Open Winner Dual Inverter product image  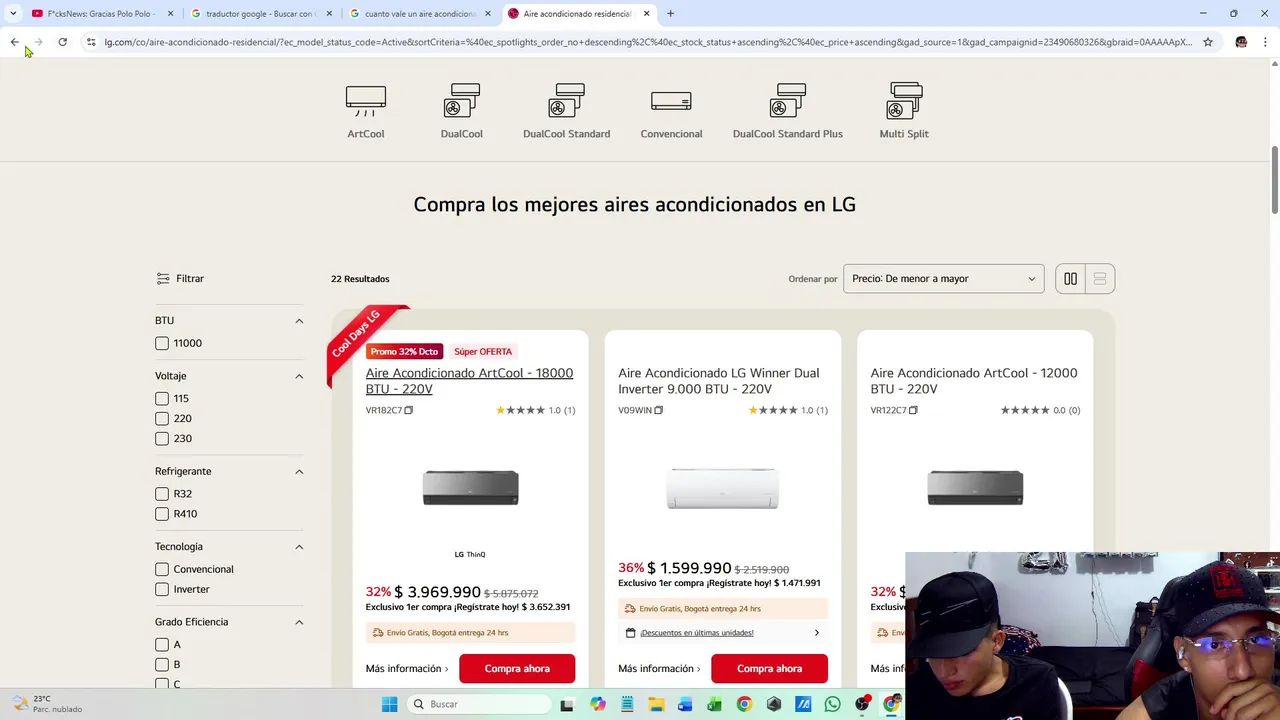pyautogui.click(x=722, y=488)
